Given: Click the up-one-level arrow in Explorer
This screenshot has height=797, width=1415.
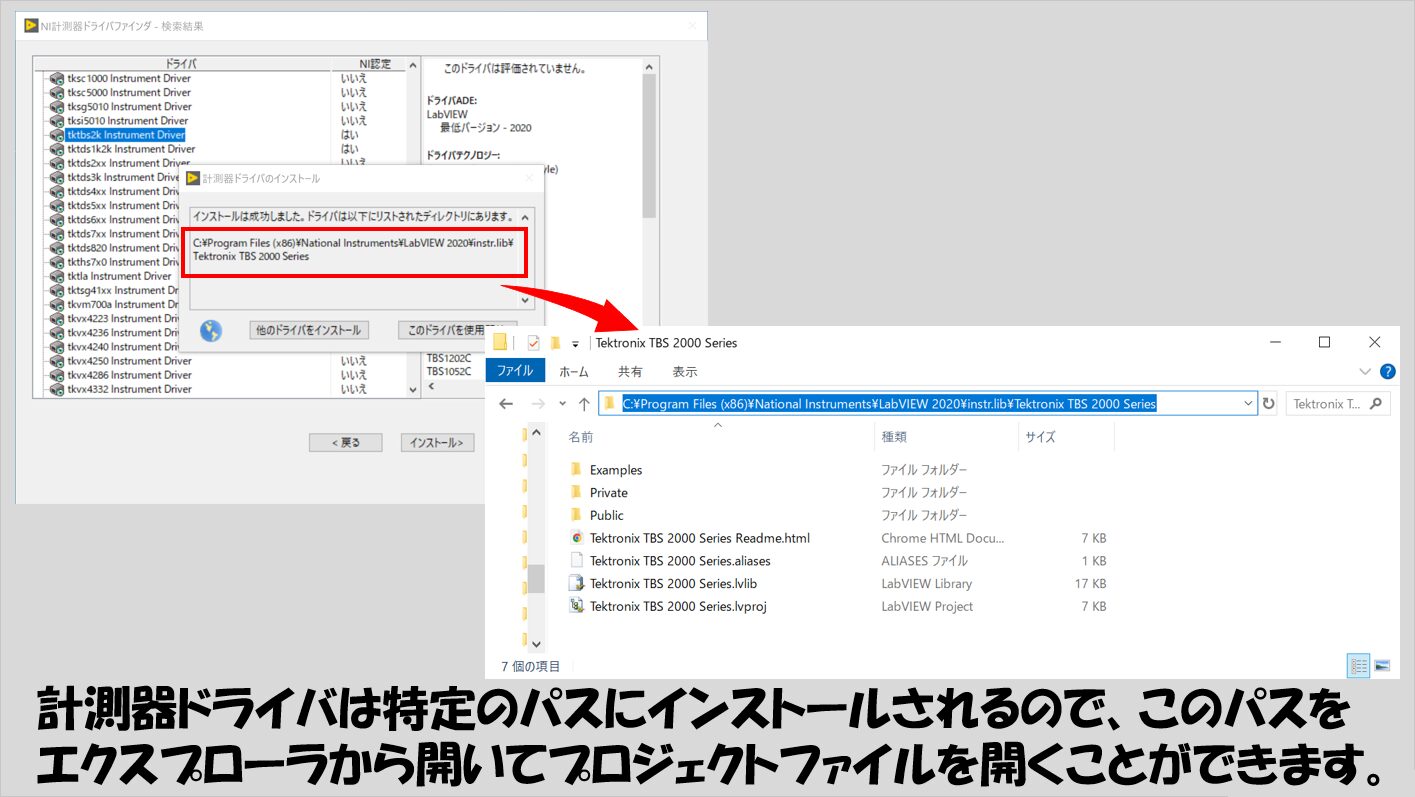Looking at the screenshot, I should pos(584,404).
